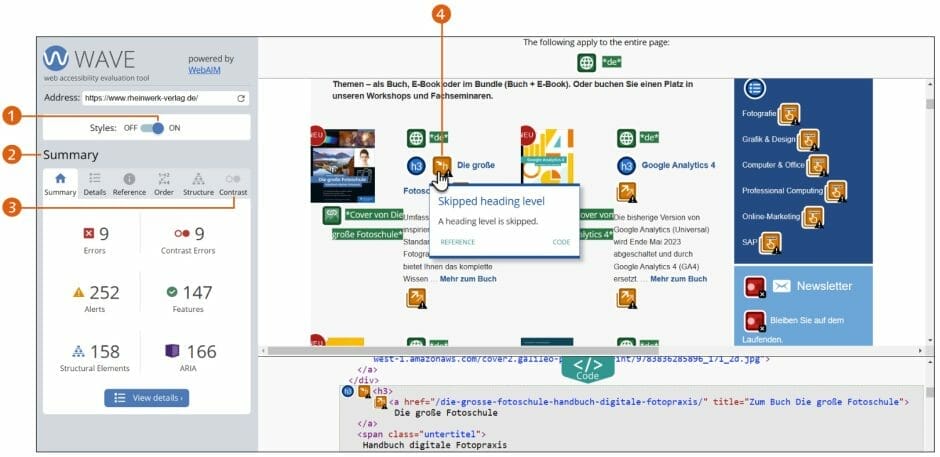Click the link icon beside Cover von Die
Screen dimensions: 940x457
[332, 215]
